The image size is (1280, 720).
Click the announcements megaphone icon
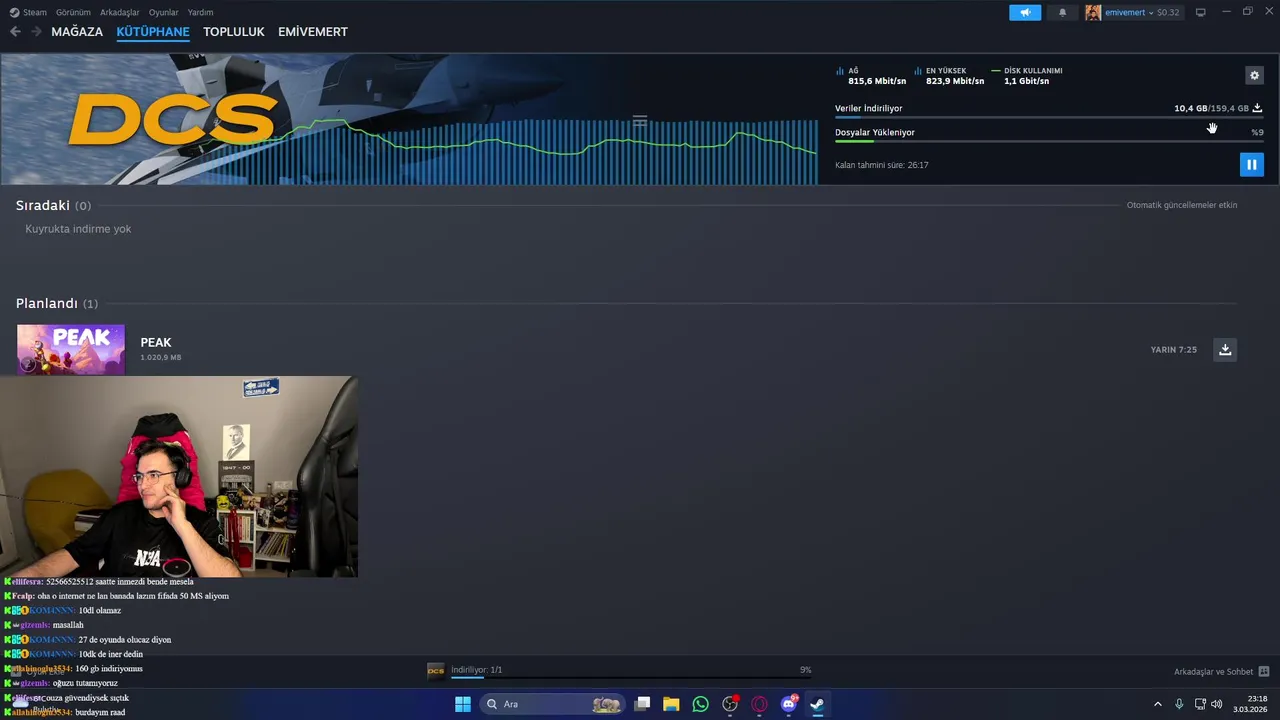[x=1025, y=12]
